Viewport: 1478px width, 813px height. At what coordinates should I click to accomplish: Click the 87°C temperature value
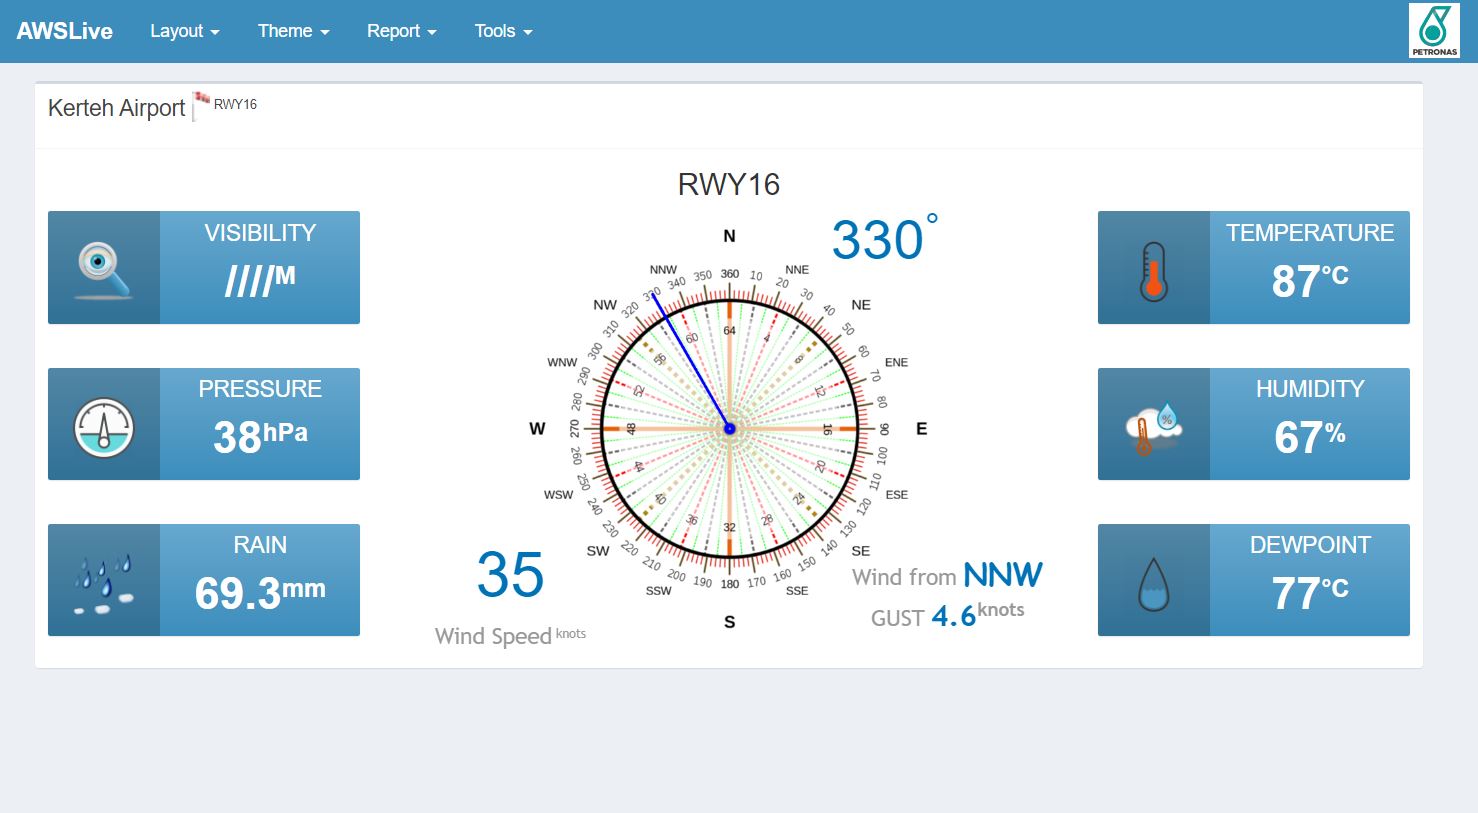point(1309,281)
